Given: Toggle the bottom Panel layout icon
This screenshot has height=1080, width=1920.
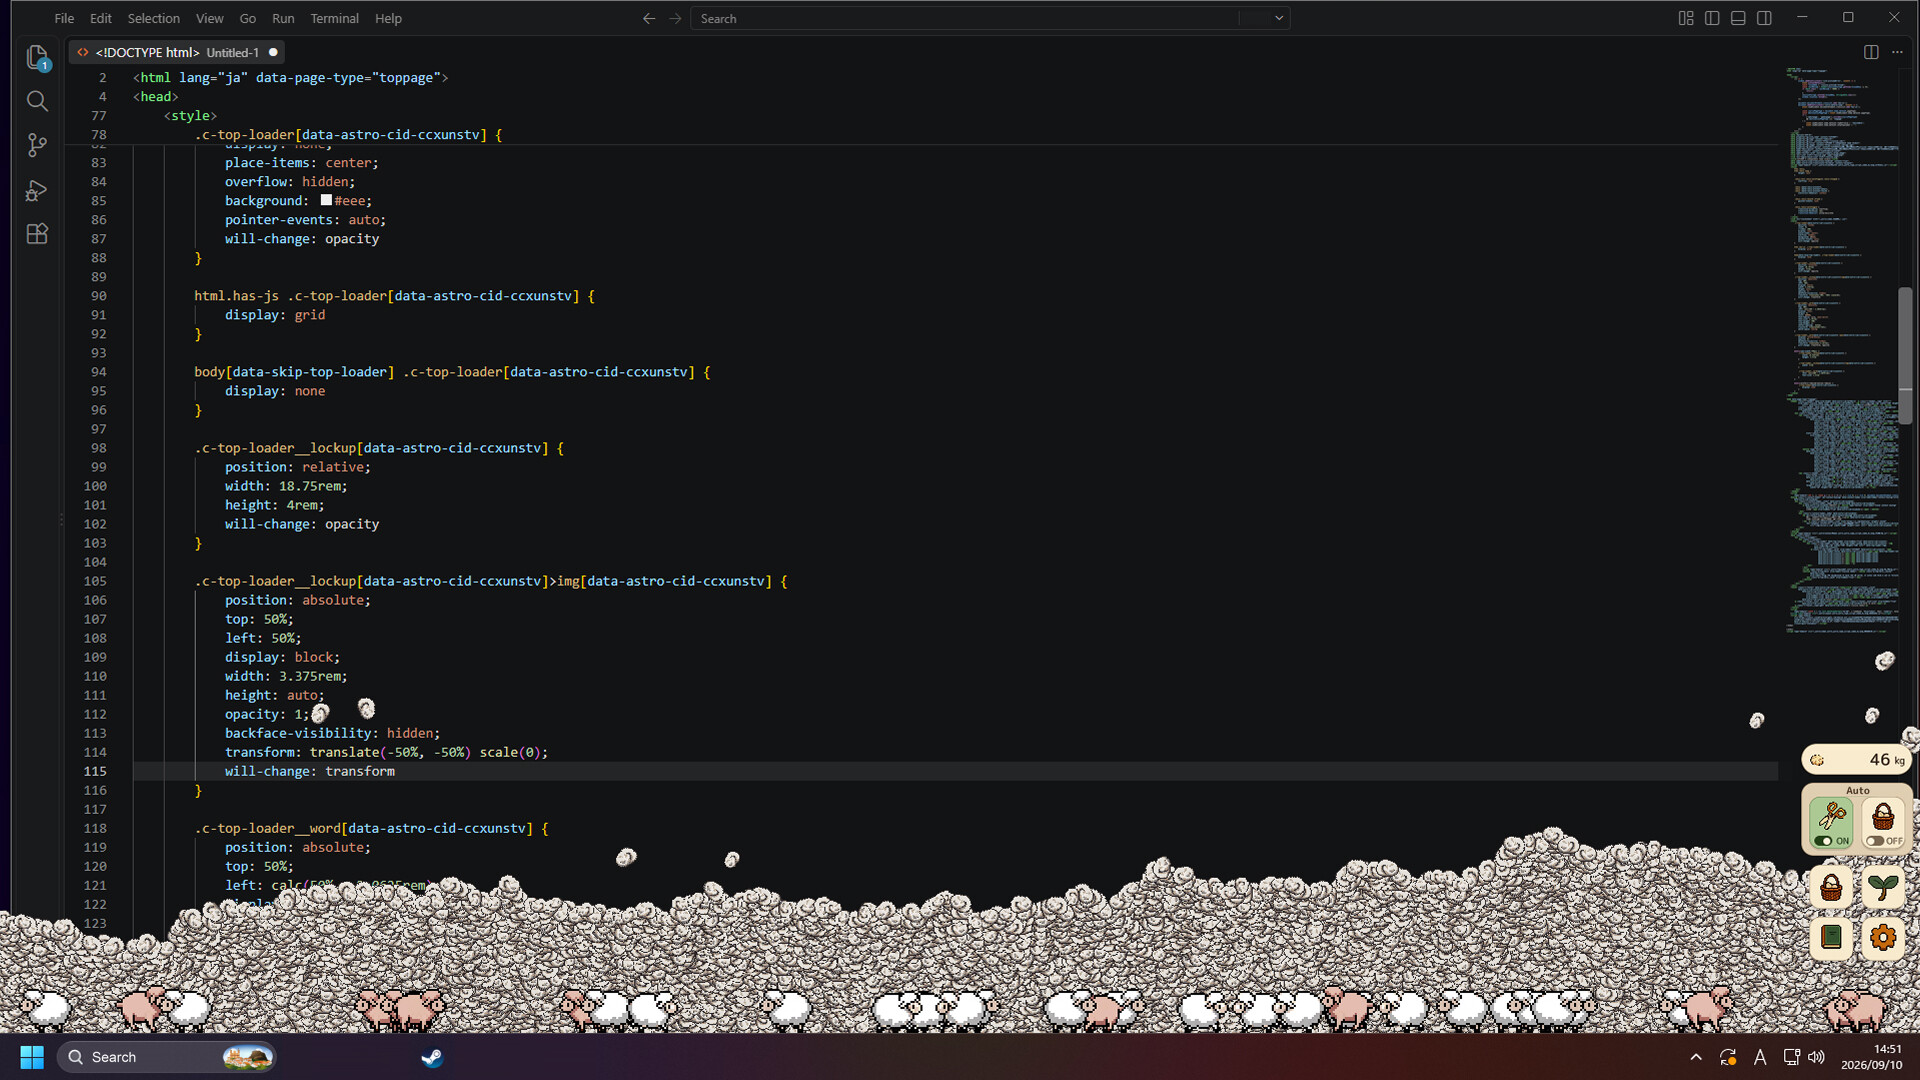Looking at the screenshot, I should [1738, 18].
